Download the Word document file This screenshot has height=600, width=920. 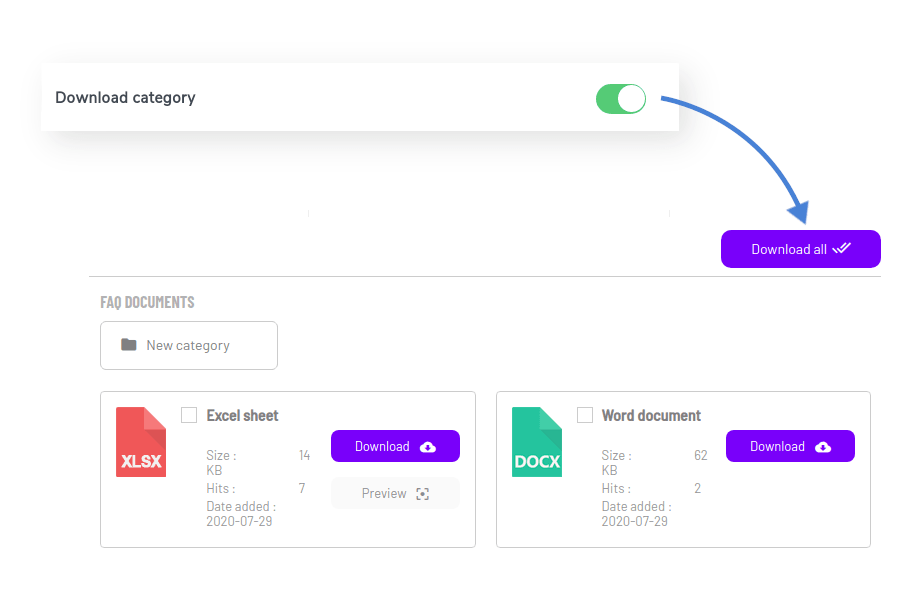[x=790, y=446]
